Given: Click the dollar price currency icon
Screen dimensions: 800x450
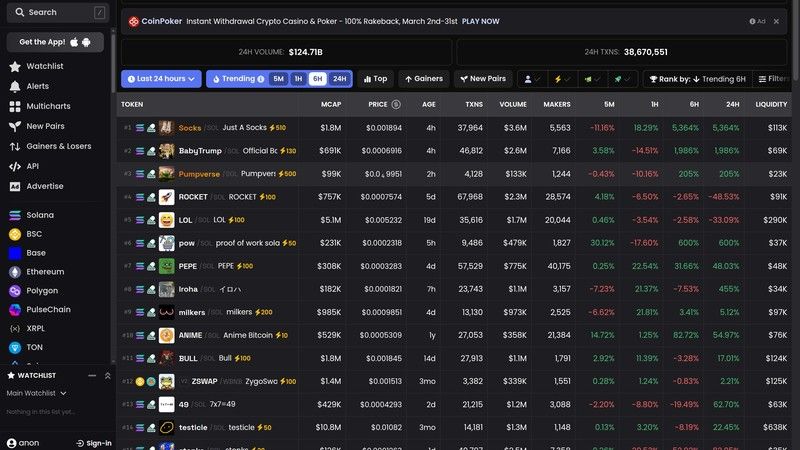Looking at the screenshot, I should pos(396,105).
